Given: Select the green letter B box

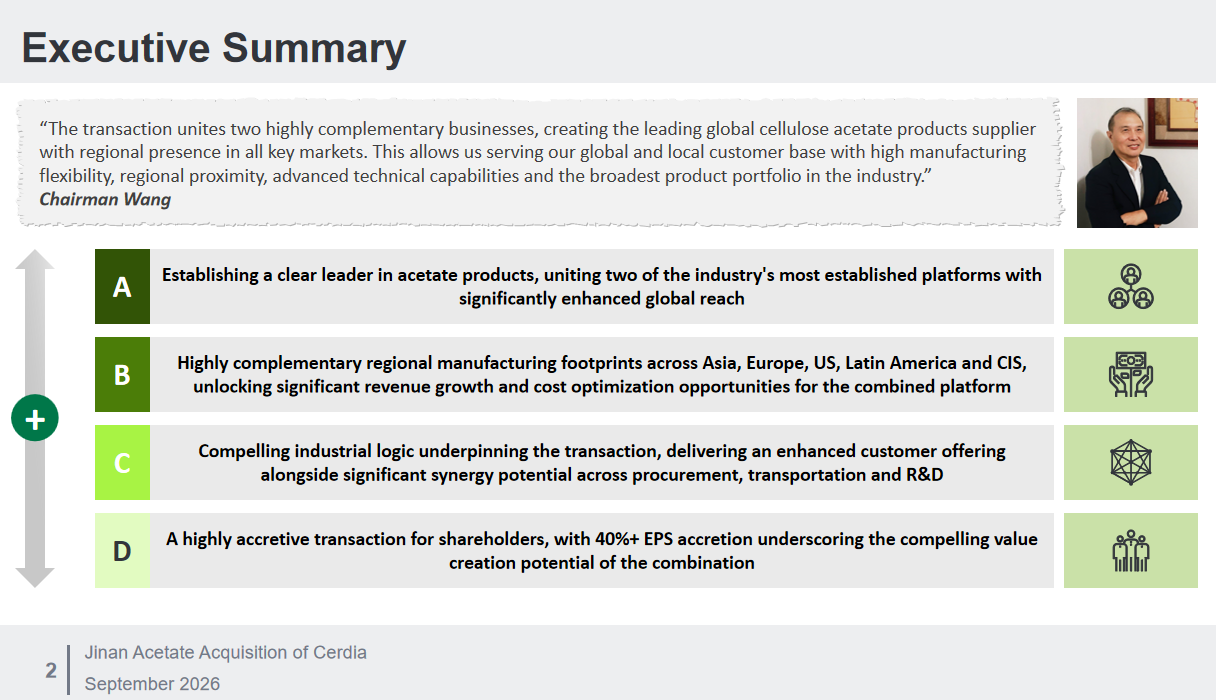Looking at the screenshot, I should click(122, 374).
